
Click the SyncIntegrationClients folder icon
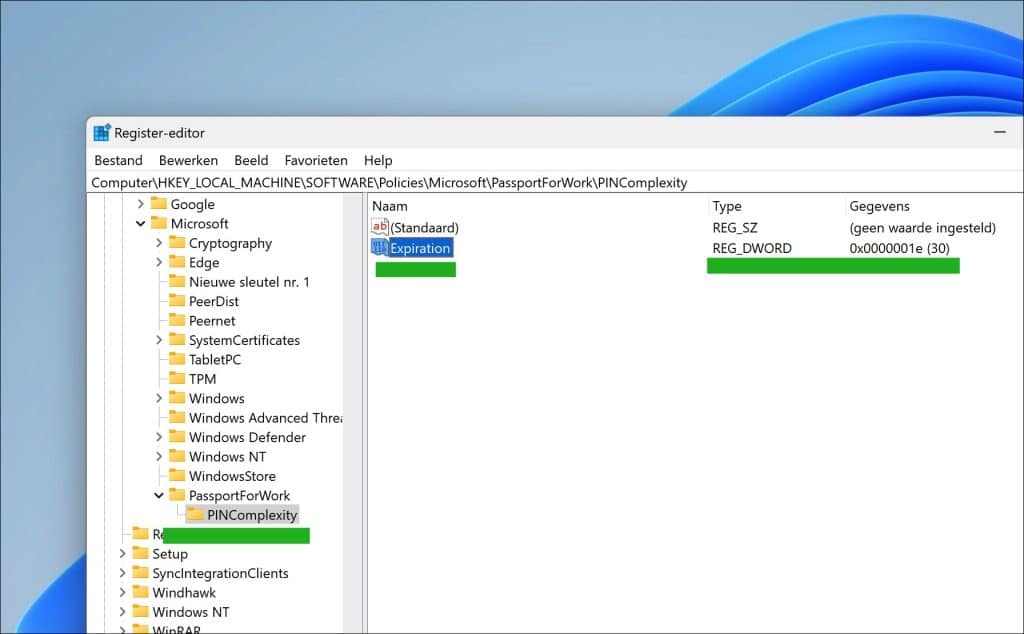point(140,573)
